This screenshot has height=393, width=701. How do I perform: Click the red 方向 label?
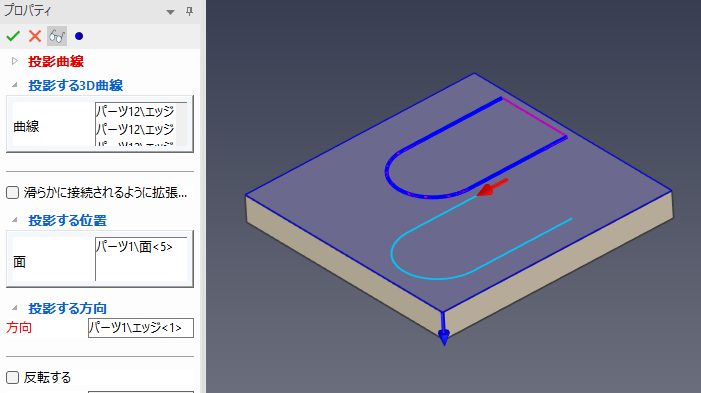point(19,328)
